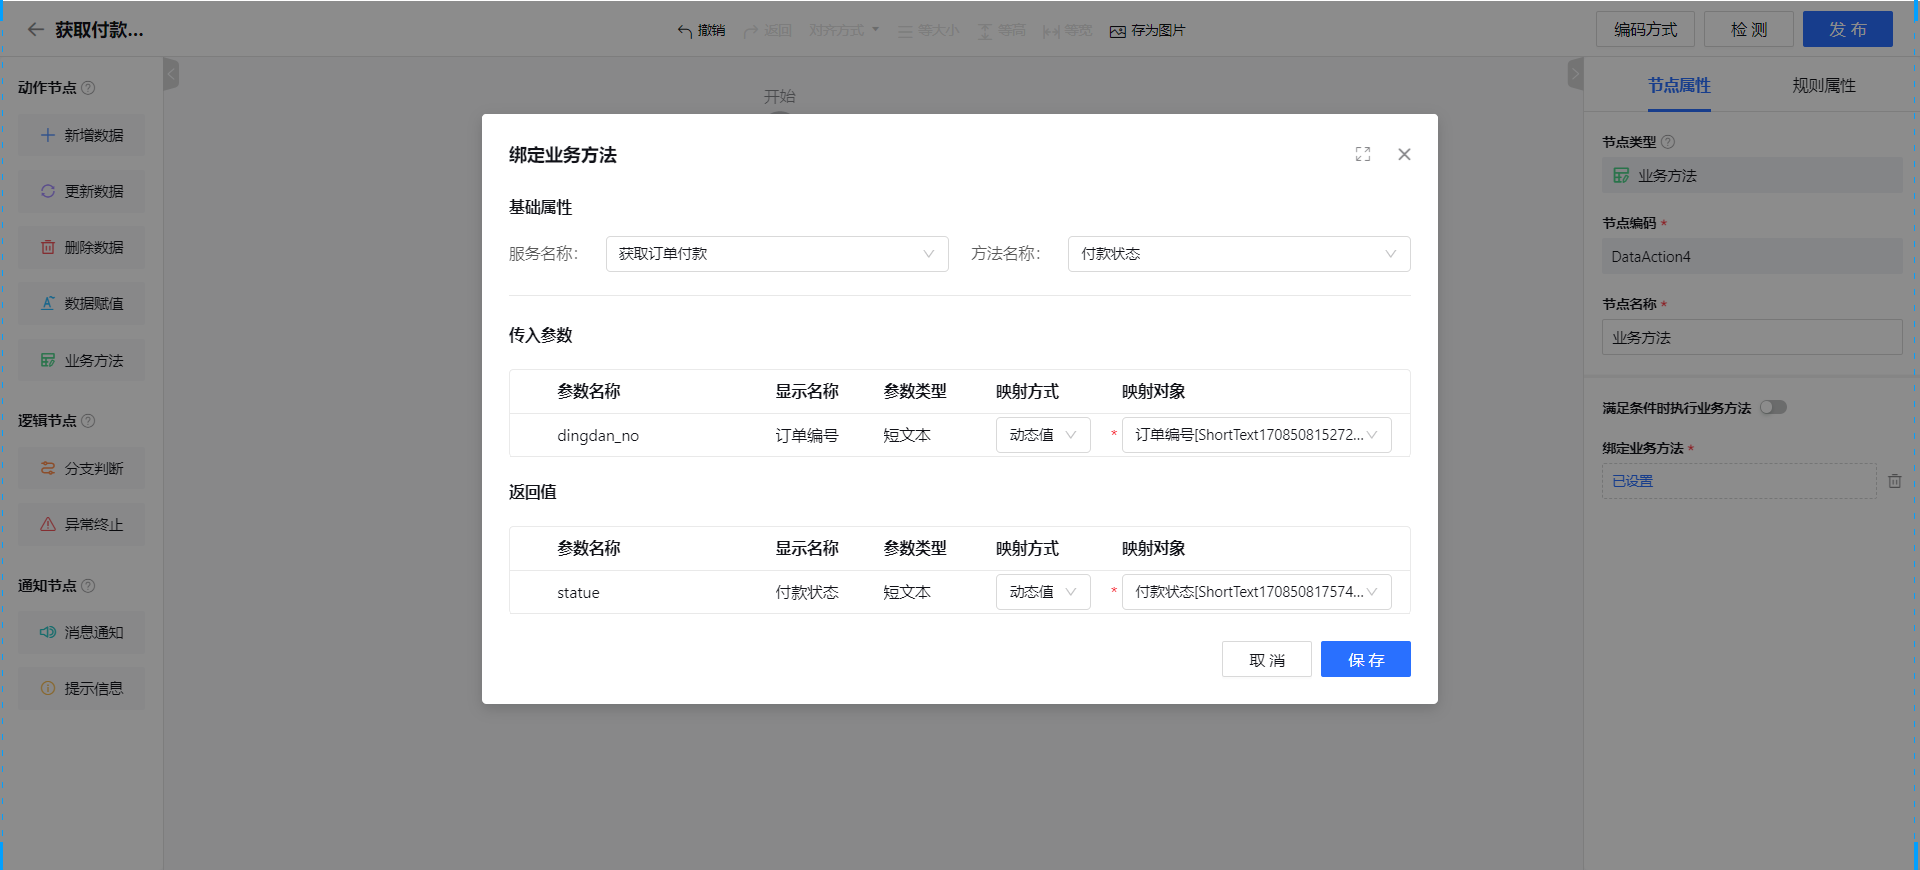Select the 新增数据 action node
The height and width of the screenshot is (870, 1920).
(x=81, y=135)
